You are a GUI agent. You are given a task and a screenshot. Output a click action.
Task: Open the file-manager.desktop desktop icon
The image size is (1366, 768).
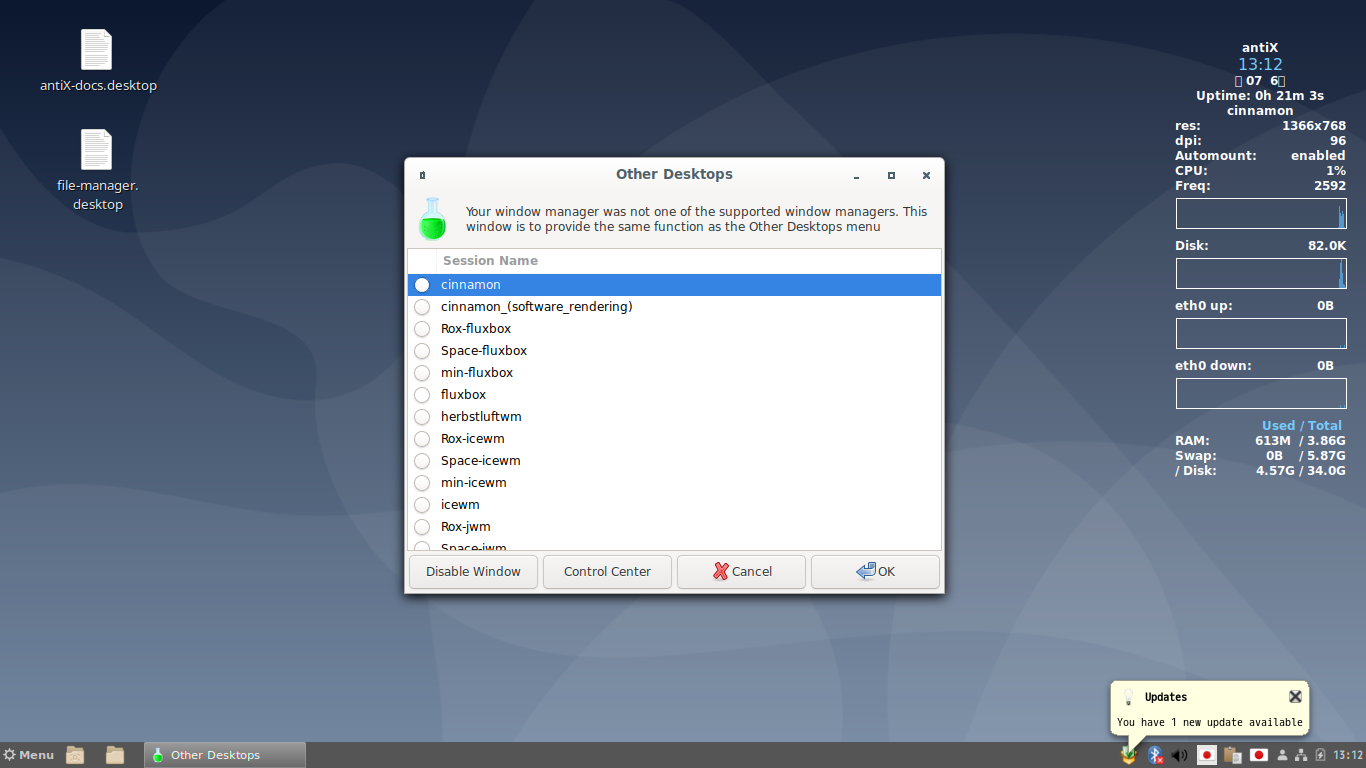pyautogui.click(x=97, y=170)
